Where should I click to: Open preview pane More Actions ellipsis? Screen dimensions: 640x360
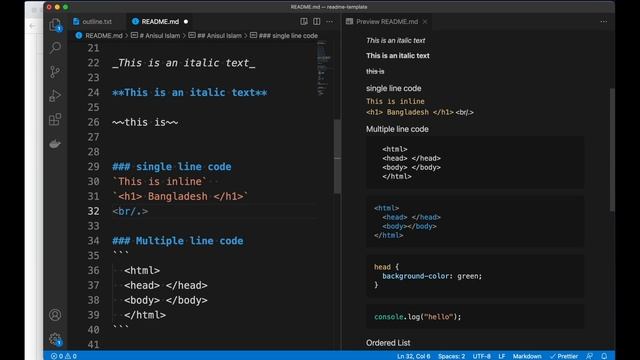tap(603, 21)
